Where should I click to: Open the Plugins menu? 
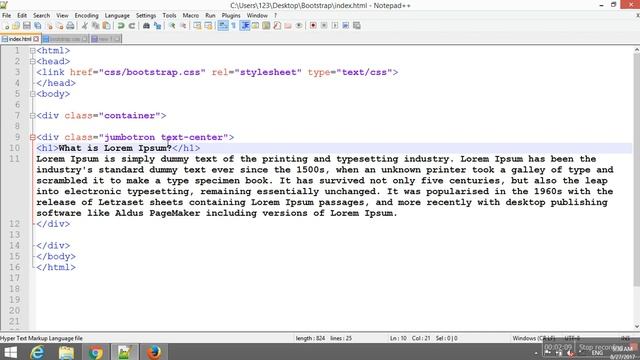point(231,16)
